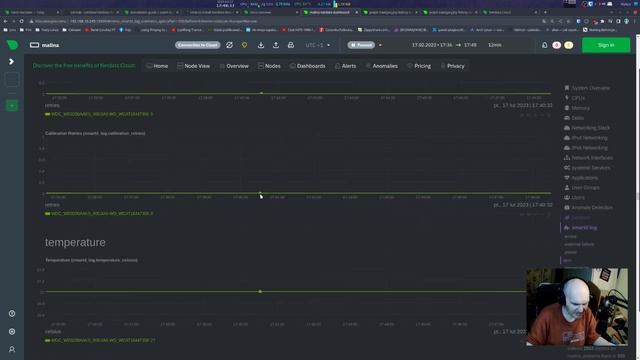This screenshot has width=640, height=360.
Task: Select the external failure submenu item
Action: pos(579,244)
